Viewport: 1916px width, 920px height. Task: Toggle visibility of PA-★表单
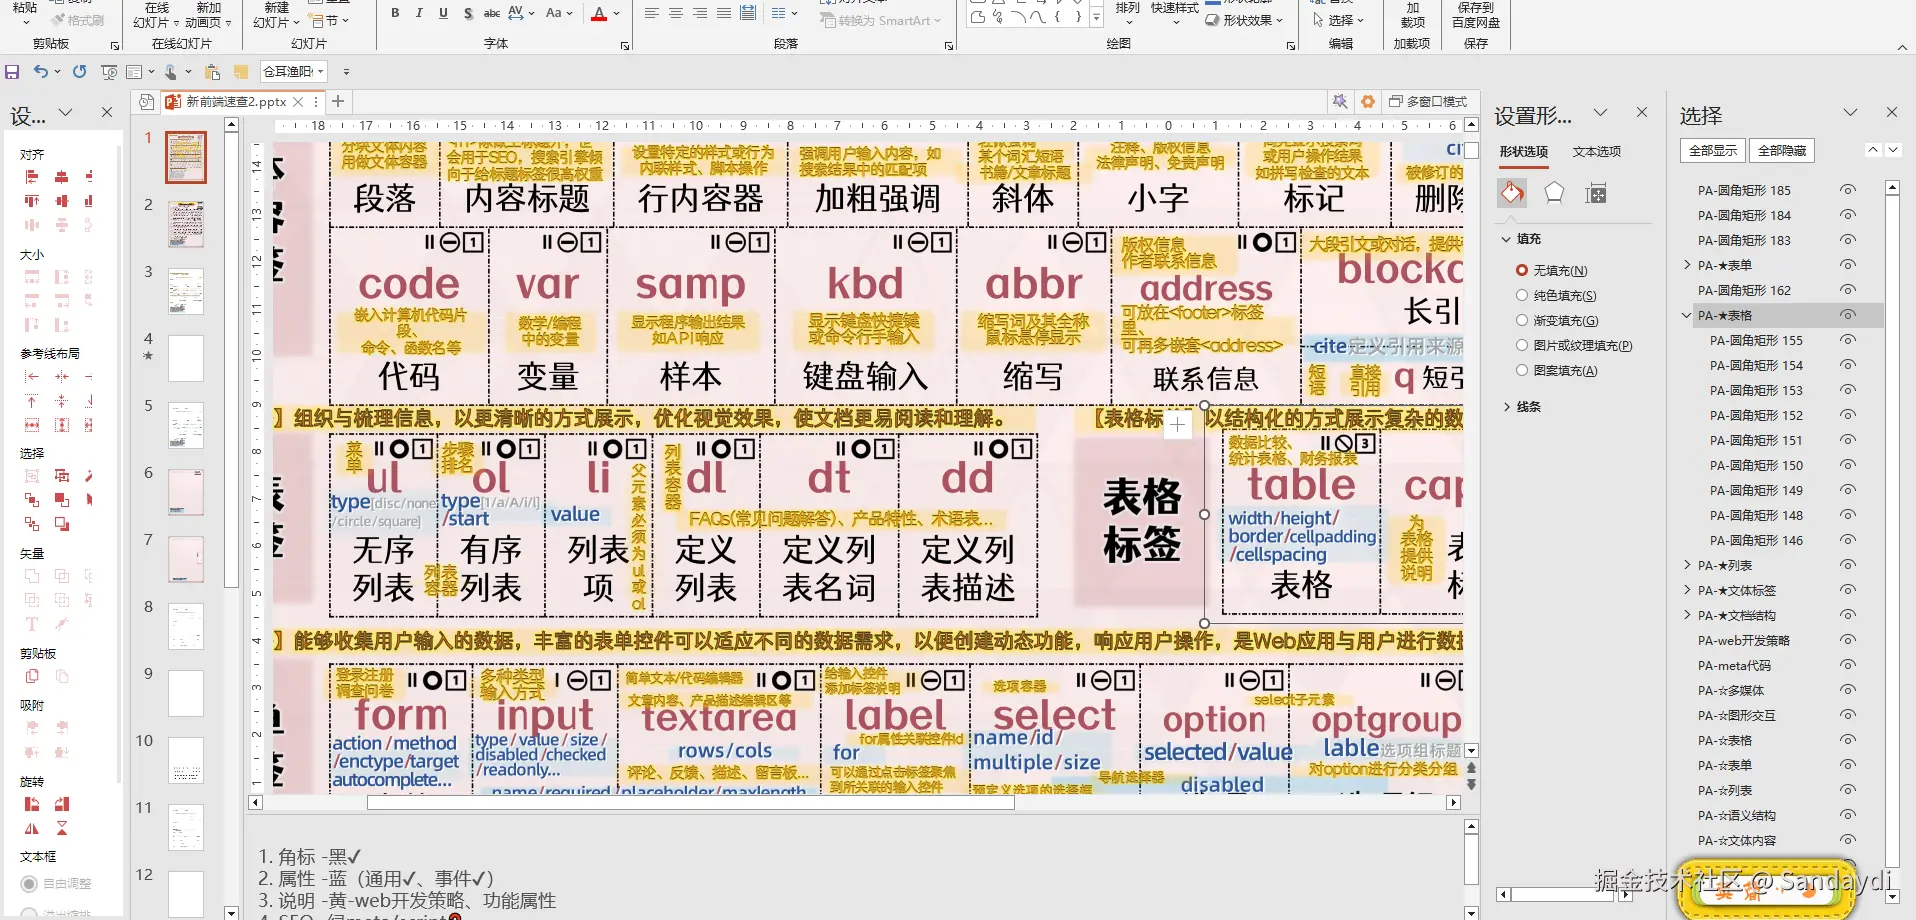(1848, 264)
